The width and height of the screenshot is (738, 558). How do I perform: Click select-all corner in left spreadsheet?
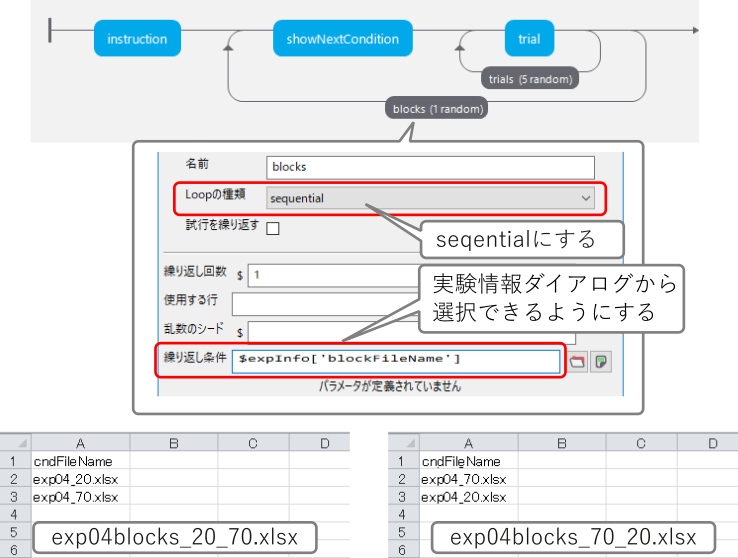click(x=16, y=443)
